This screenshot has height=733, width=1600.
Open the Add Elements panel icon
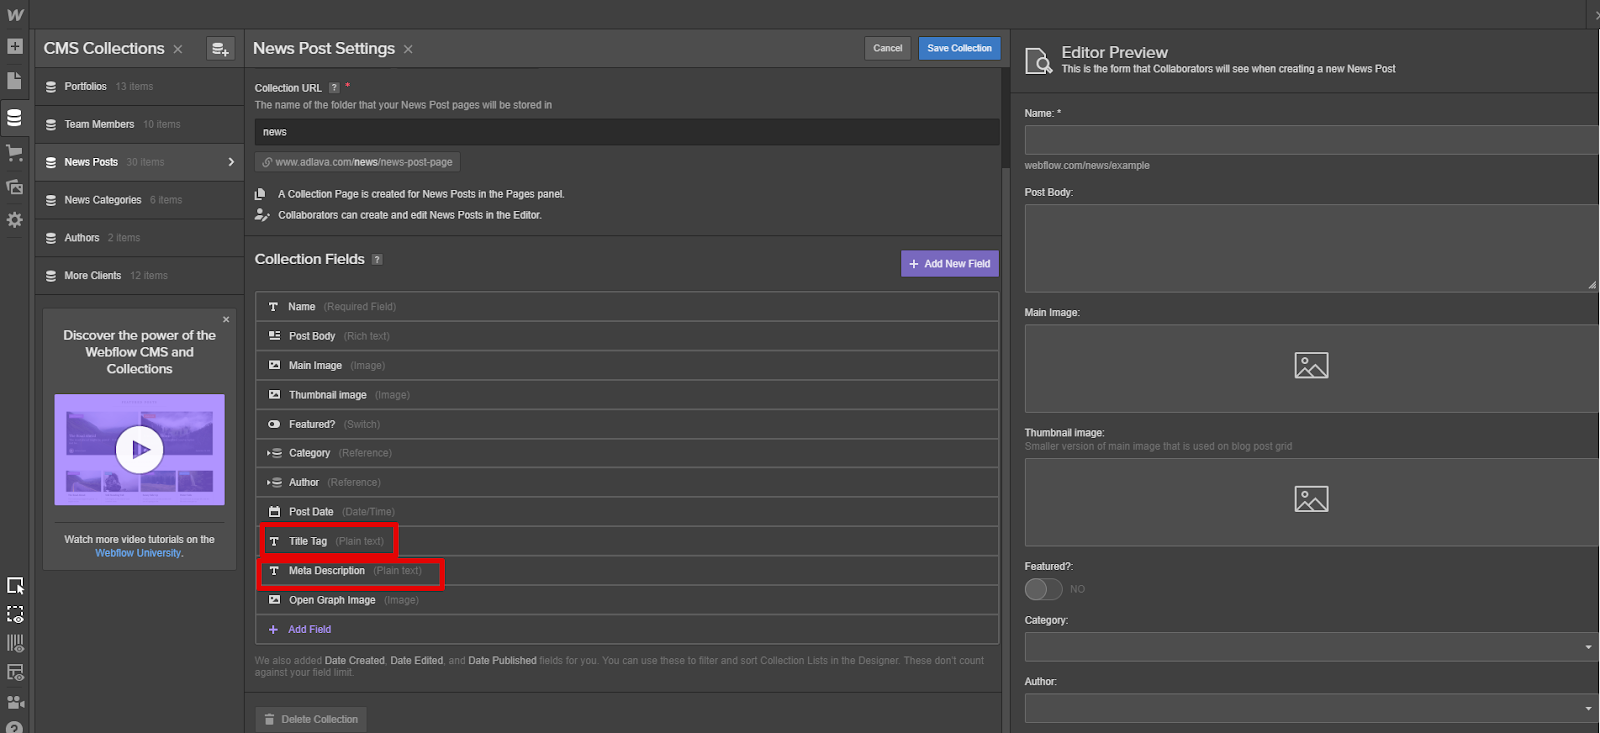[15, 46]
